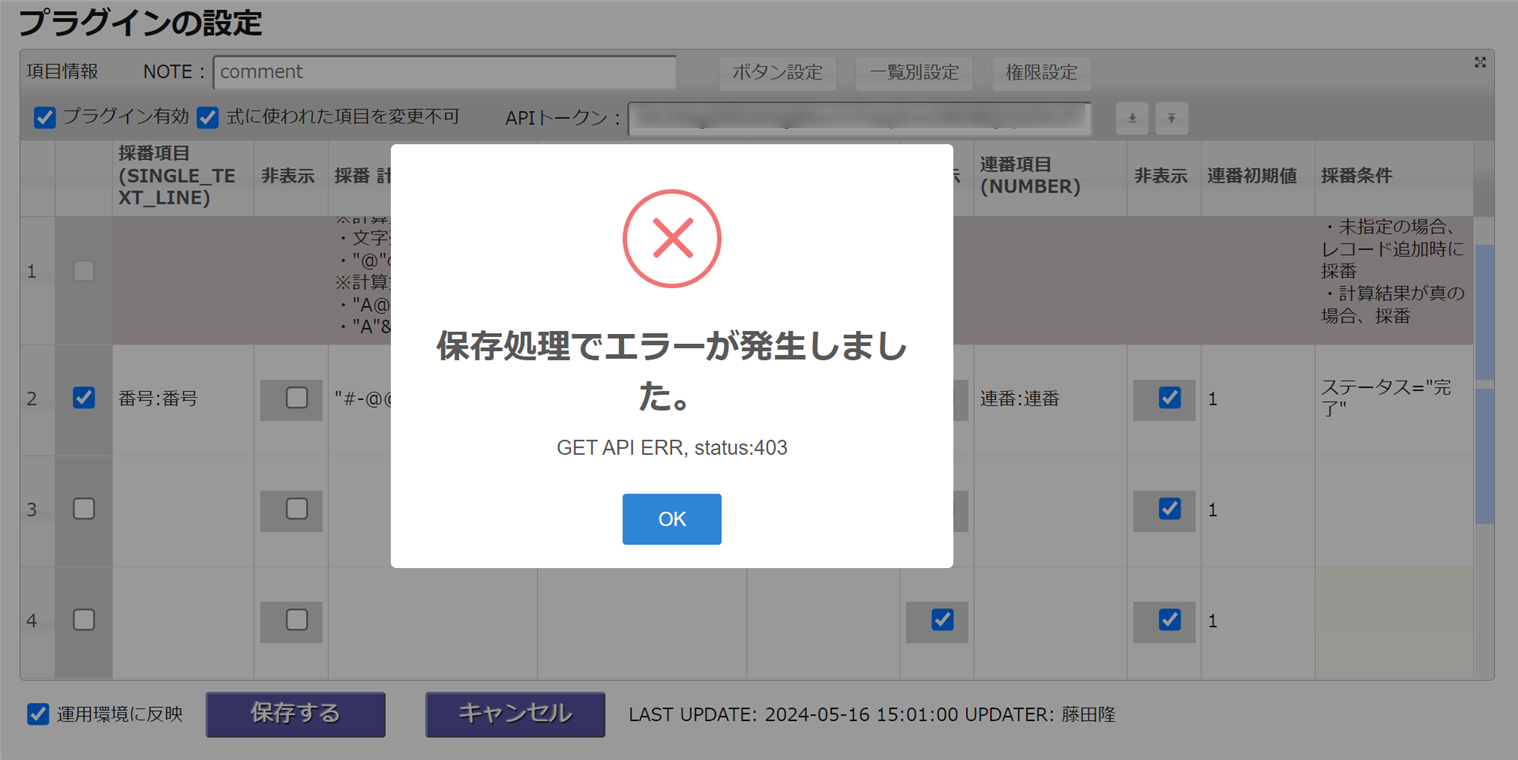Screen dimensions: 1518x760
Task: Click the upload arrow icon beside API token
Action: pos(1171,118)
